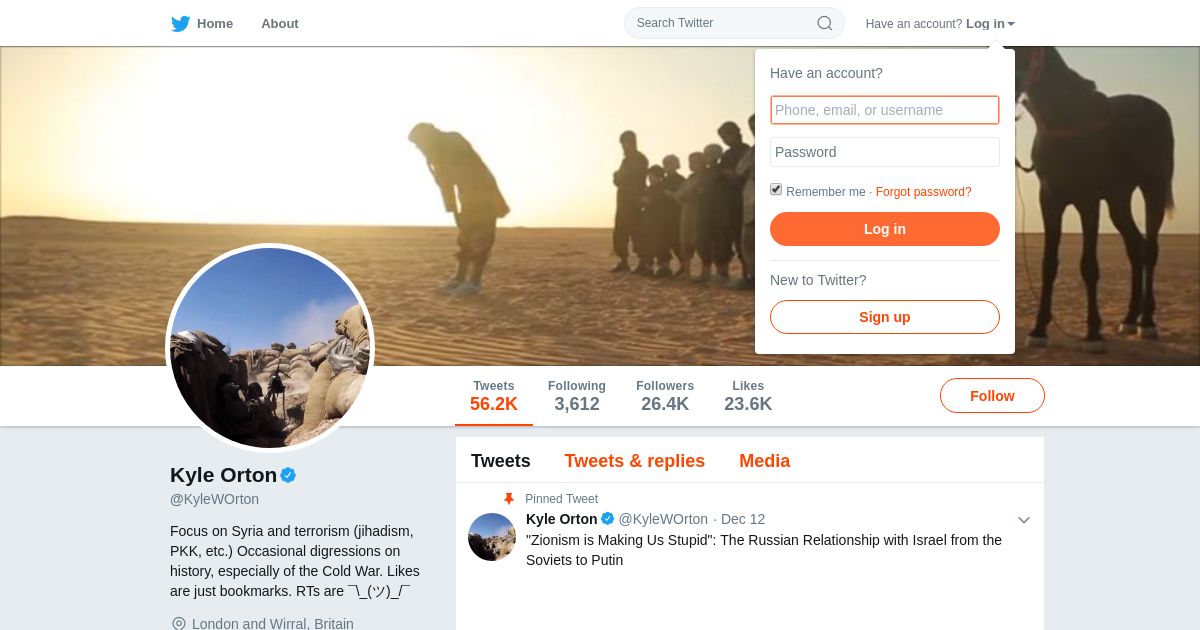The image size is (1200, 630).
Task: Collapse the Log in dropdown caret
Action: [1011, 24]
